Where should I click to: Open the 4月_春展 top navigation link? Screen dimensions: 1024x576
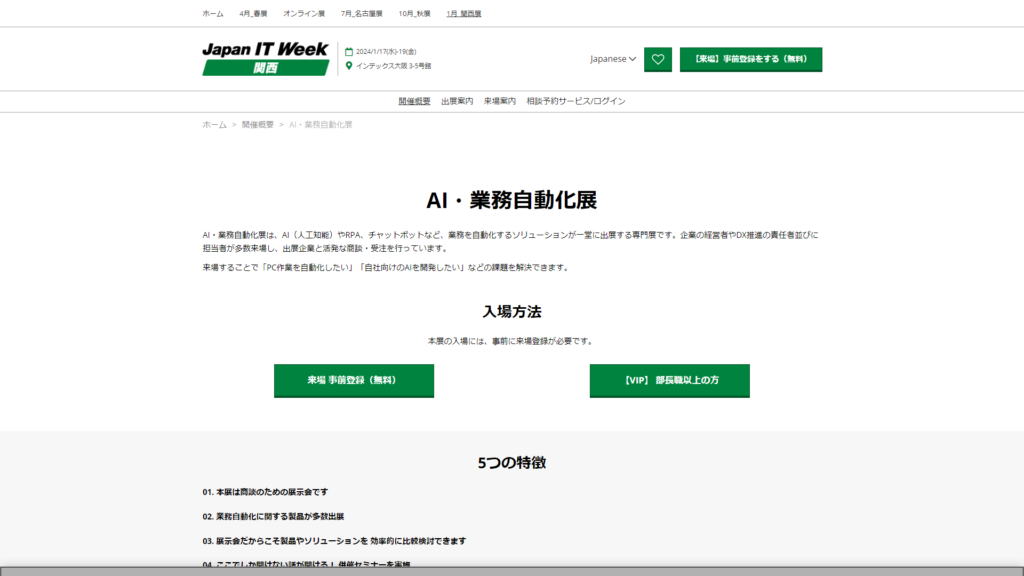tap(253, 14)
